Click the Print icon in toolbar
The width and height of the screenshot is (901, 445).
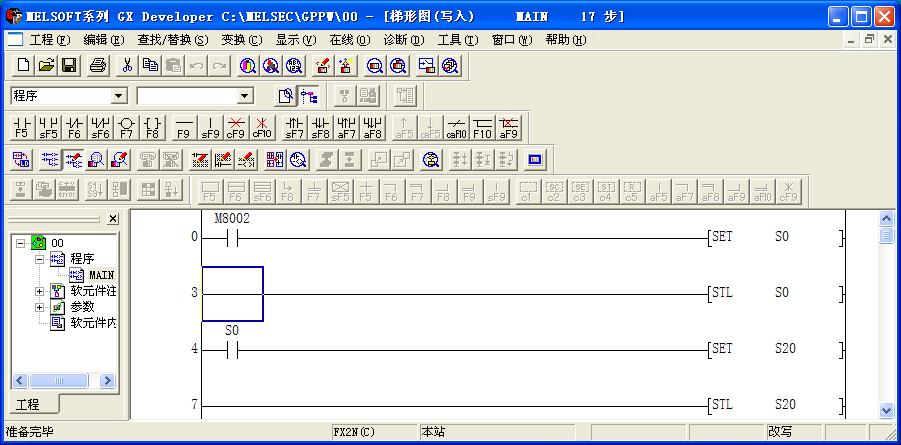click(98, 65)
